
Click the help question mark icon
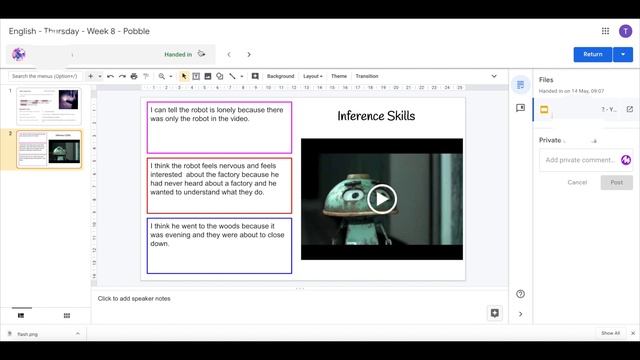click(520, 294)
